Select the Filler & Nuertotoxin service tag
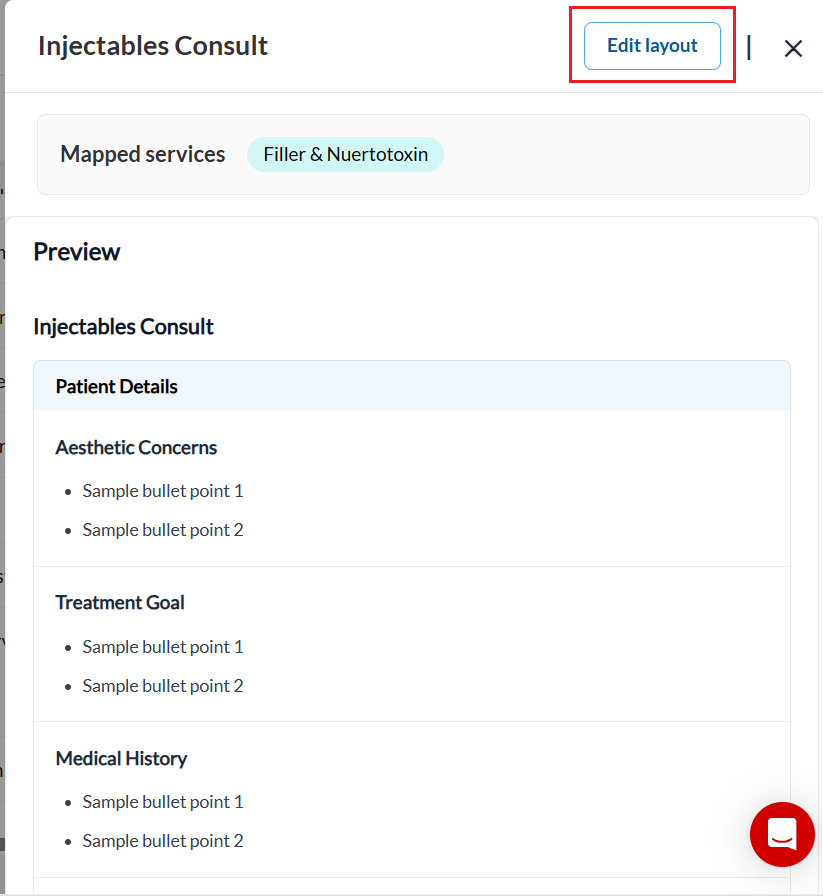This screenshot has height=896, width=823. click(x=345, y=155)
